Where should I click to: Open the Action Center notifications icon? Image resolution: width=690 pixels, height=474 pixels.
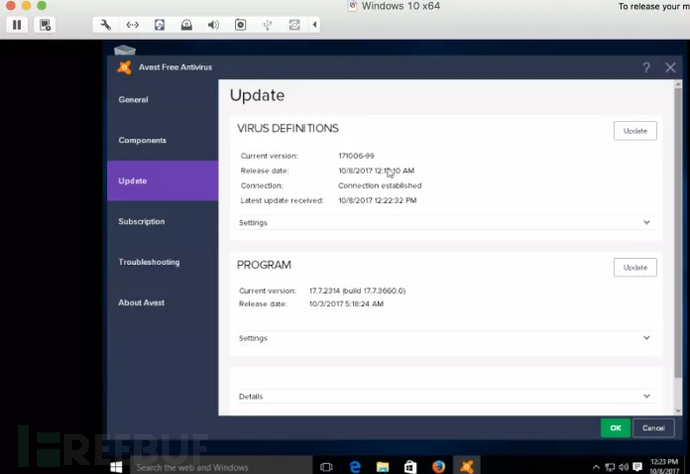[x=637, y=467]
